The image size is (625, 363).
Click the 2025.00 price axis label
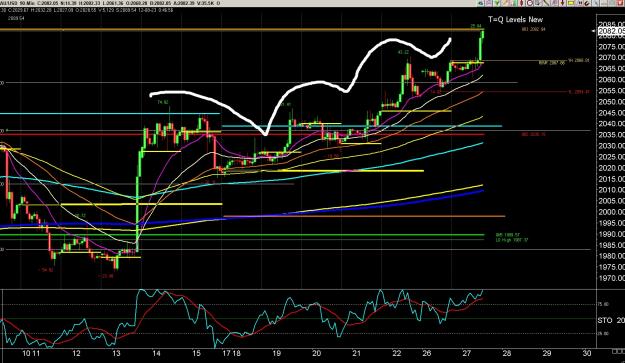(x=611, y=157)
